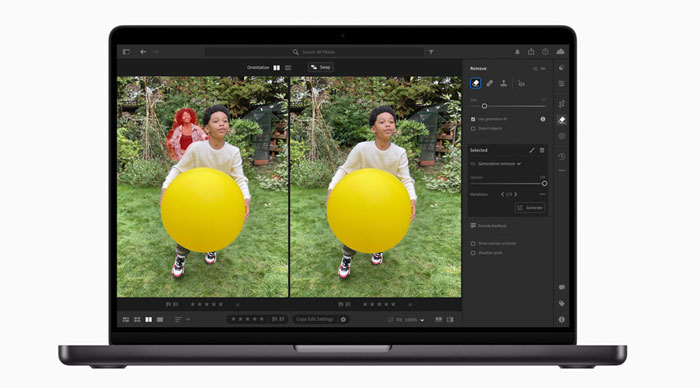Screen dimensions: 700x388
Task: Select the Heal bandage tool
Action: [490, 83]
